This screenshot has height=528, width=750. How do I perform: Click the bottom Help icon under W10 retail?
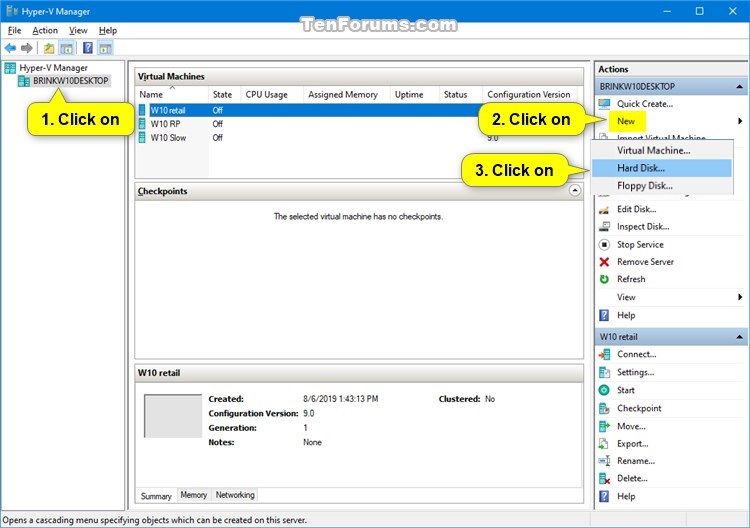[605, 496]
